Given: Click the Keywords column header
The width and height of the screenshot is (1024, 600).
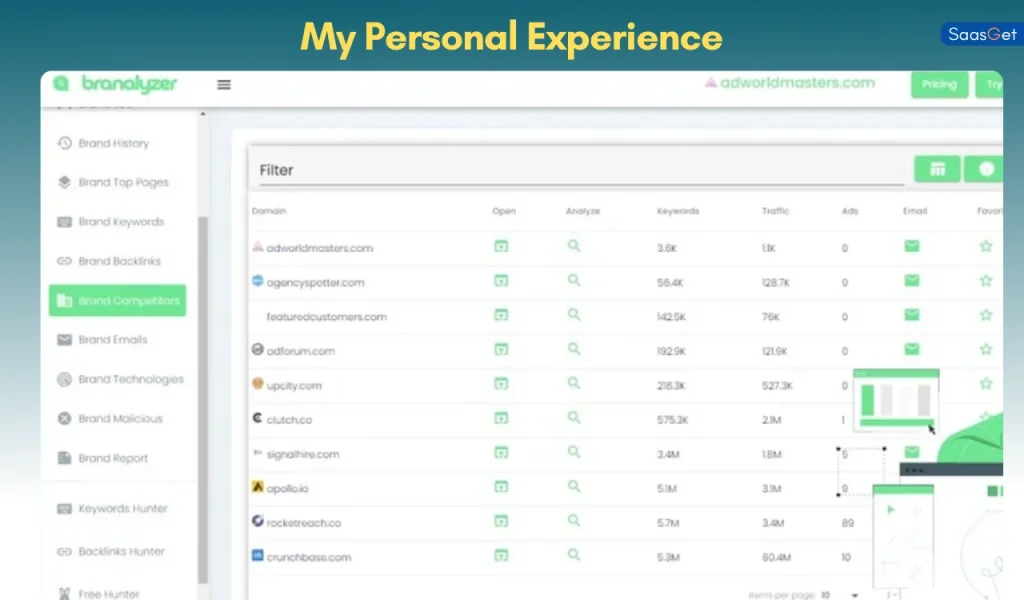Looking at the screenshot, I should click(x=678, y=211).
